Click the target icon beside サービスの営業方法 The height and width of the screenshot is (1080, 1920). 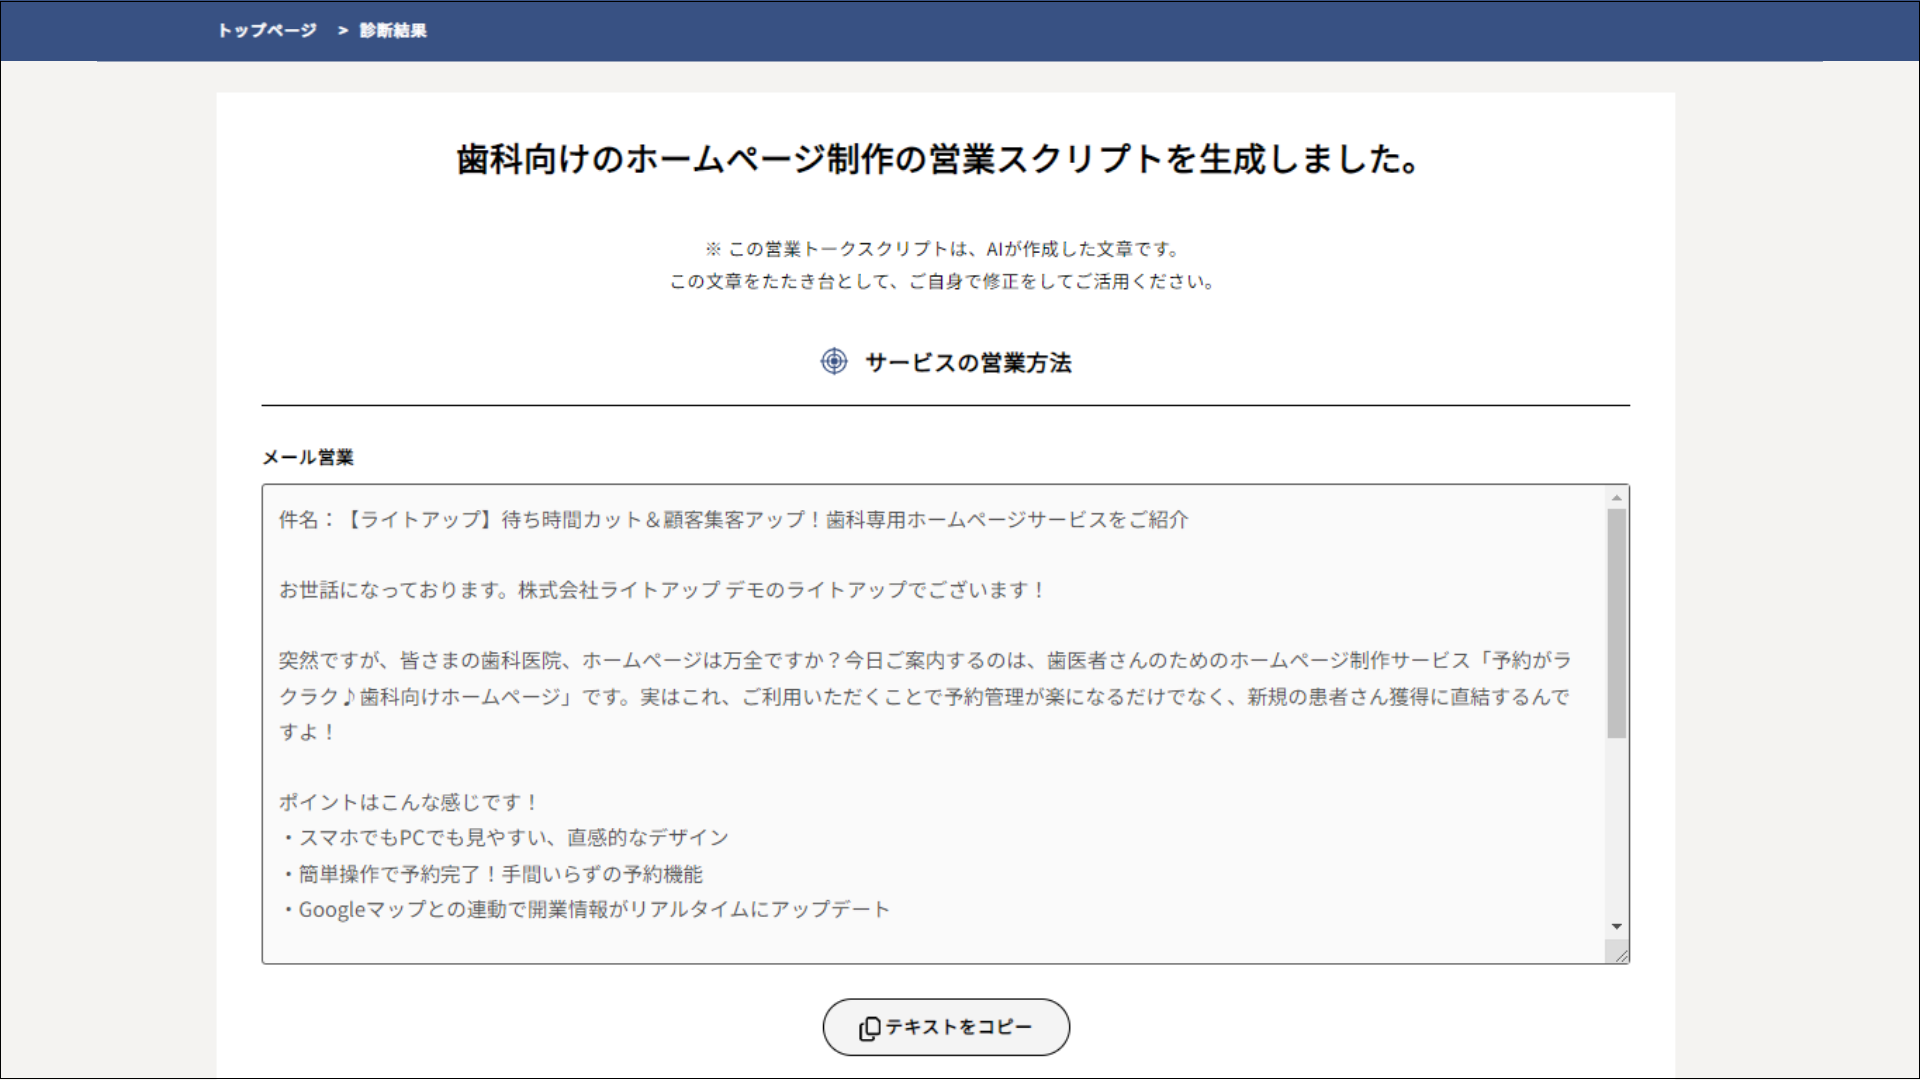[833, 361]
